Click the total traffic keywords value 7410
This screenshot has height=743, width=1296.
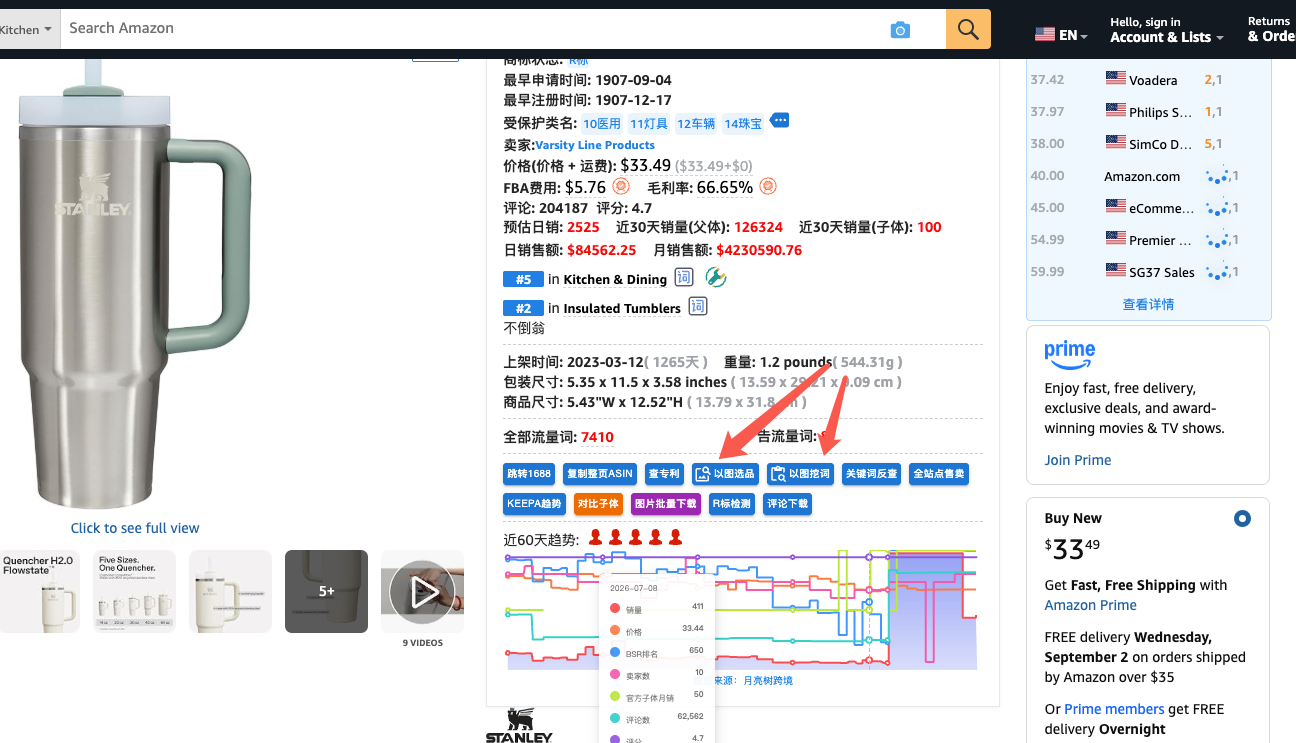click(597, 437)
